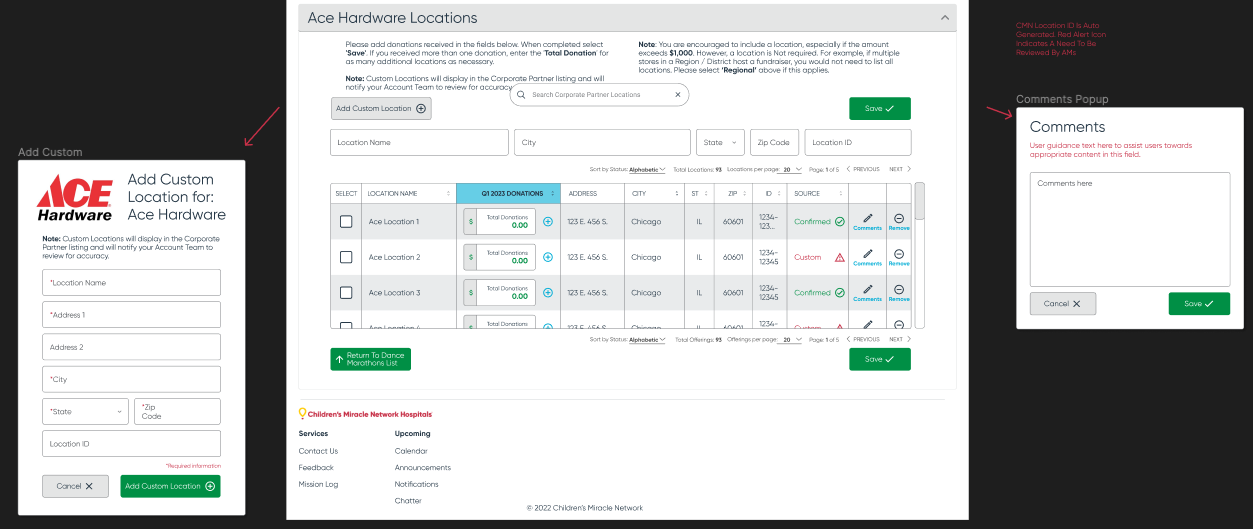Click Save button beside Return To Dance Marathons List
This screenshot has height=529, width=1253.
pos(880,359)
